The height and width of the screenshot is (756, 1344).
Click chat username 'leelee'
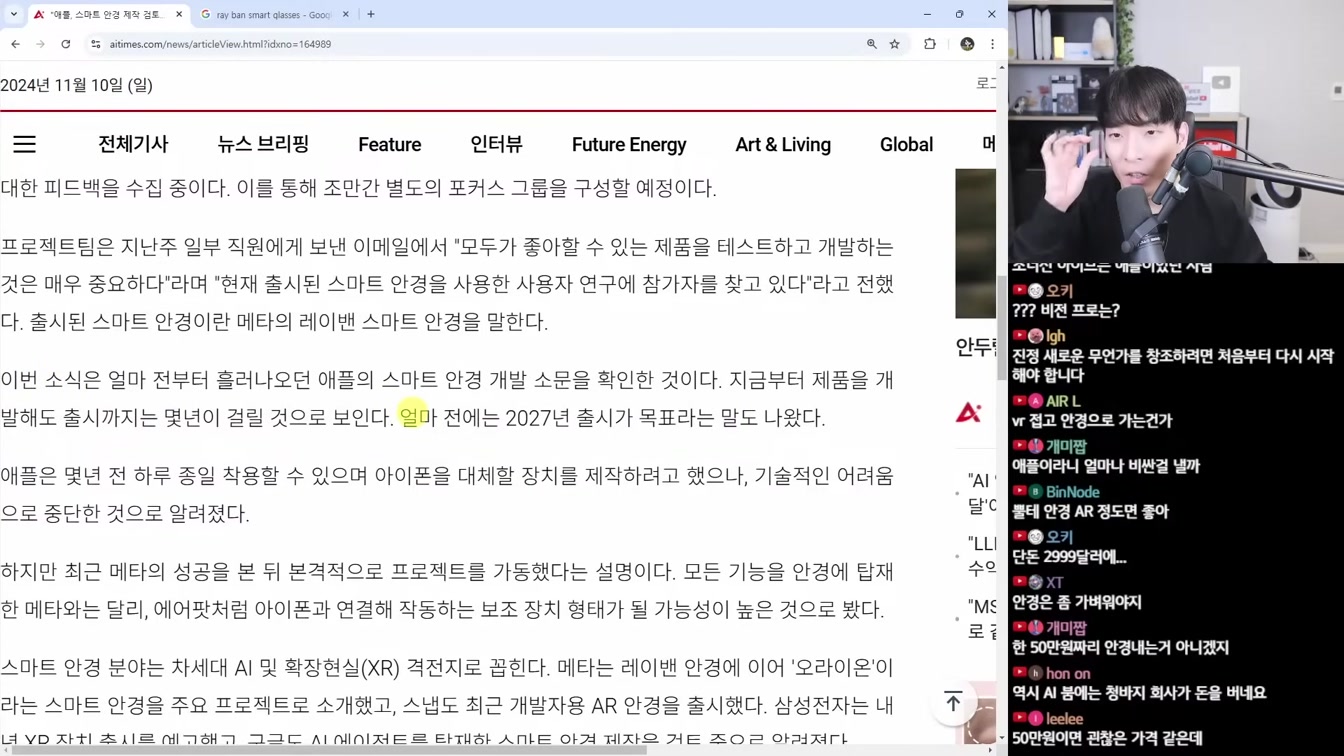1064,719
